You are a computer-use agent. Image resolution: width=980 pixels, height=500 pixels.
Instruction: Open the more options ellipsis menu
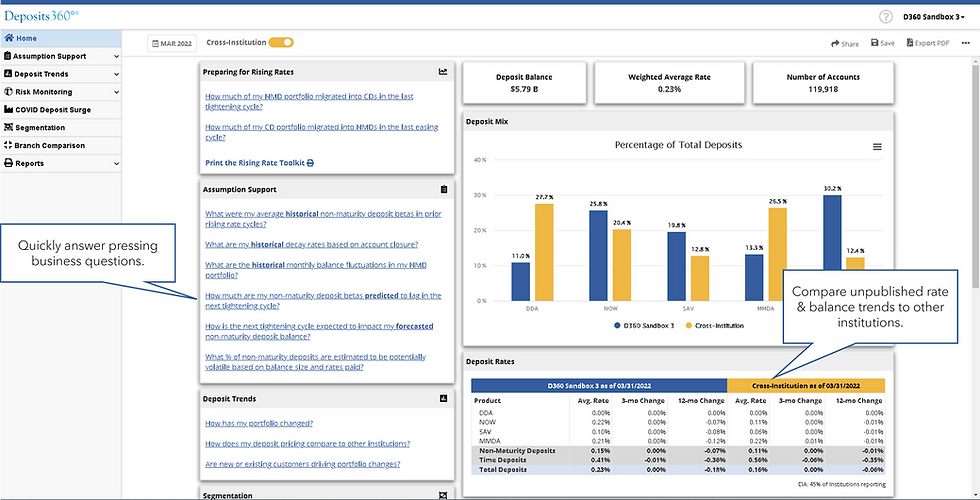pos(965,43)
